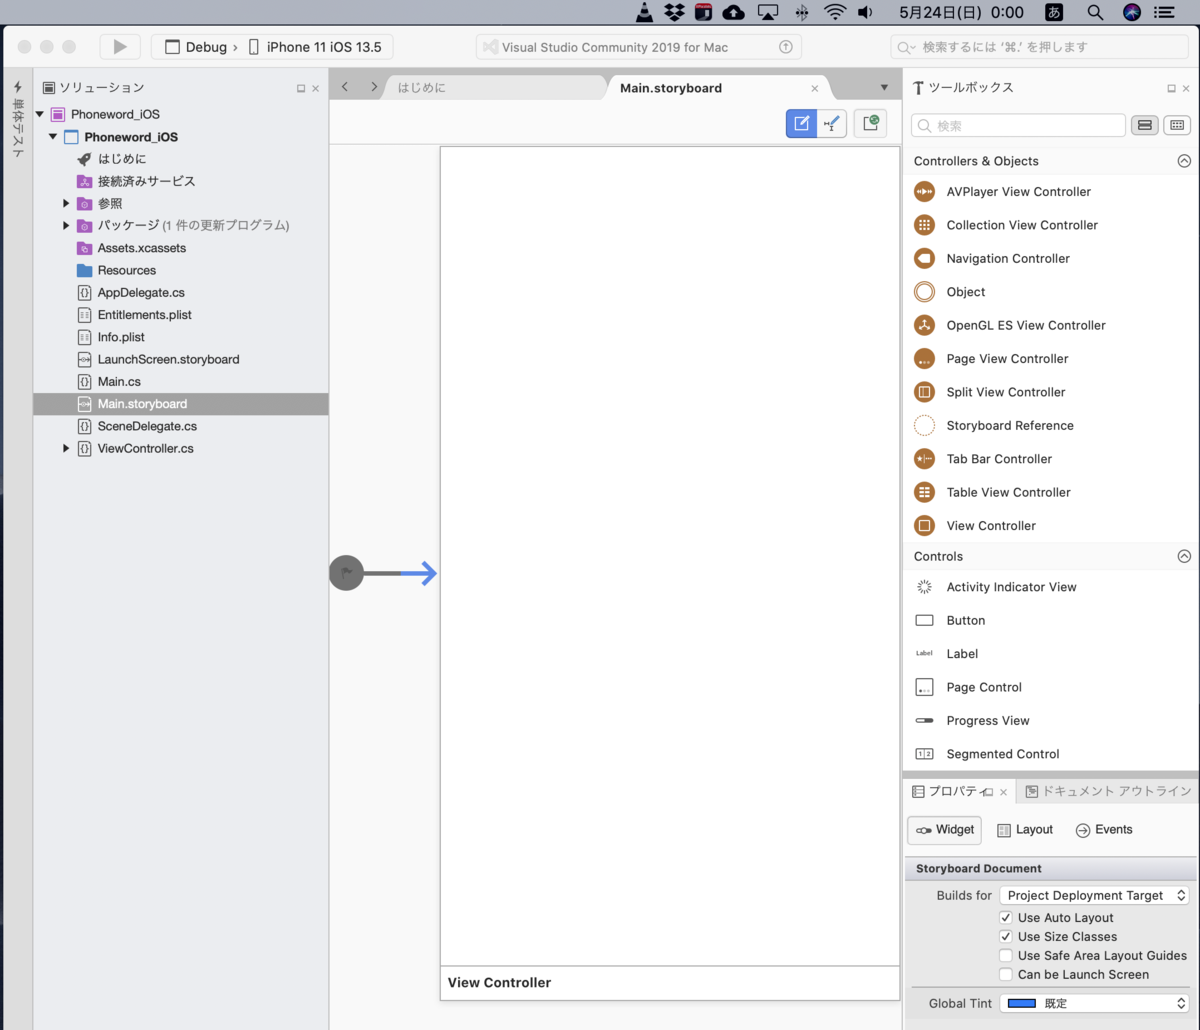Activate the blue design edit mode icon
This screenshot has height=1030, width=1200.
click(801, 123)
